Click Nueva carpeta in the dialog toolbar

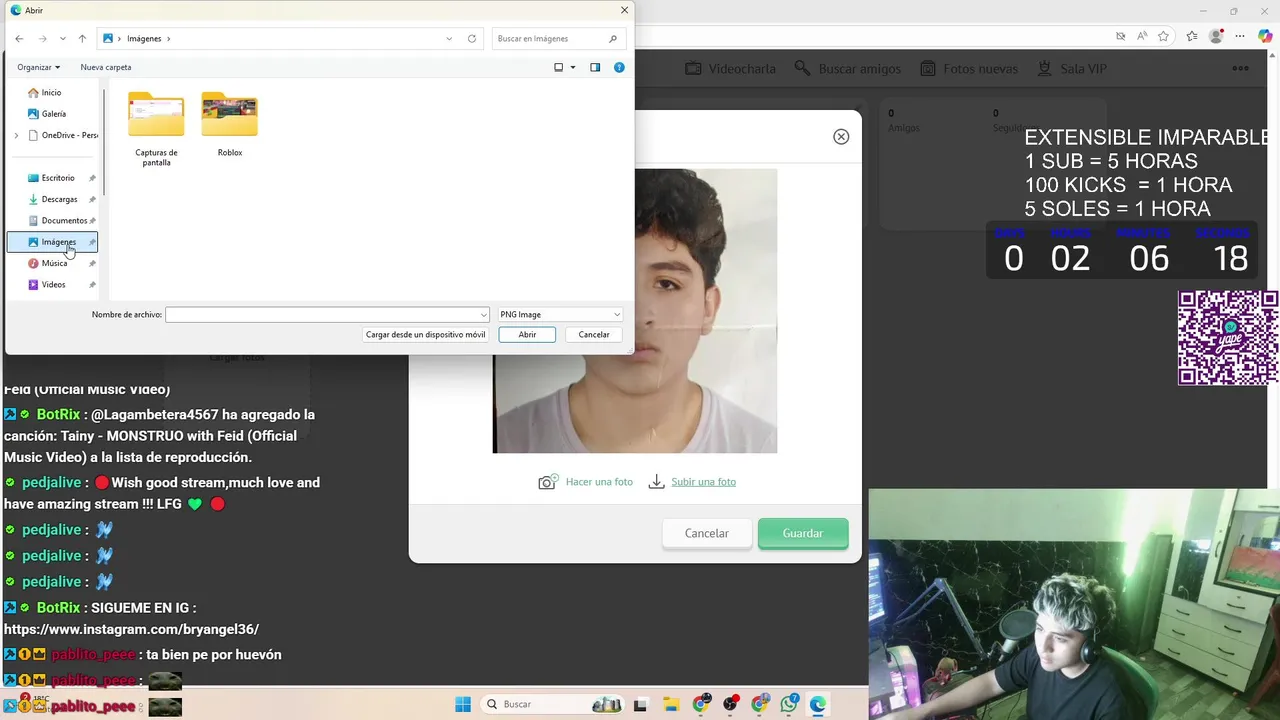click(106, 67)
